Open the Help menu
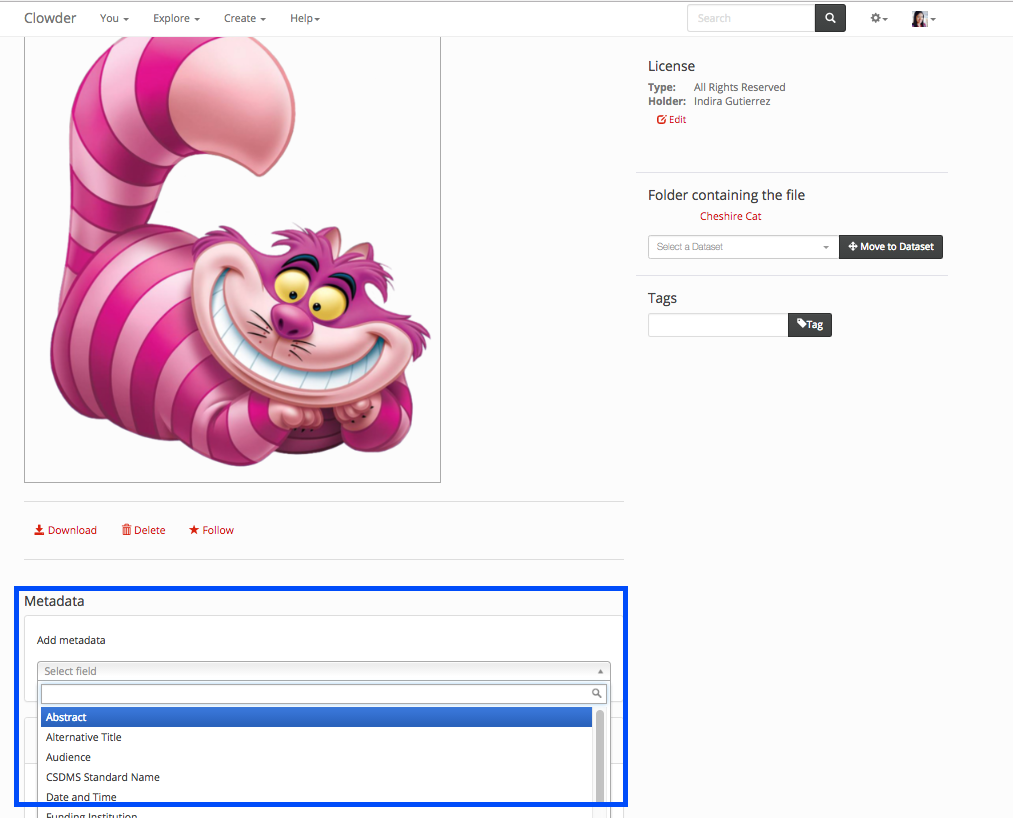1013x818 pixels. pos(305,19)
